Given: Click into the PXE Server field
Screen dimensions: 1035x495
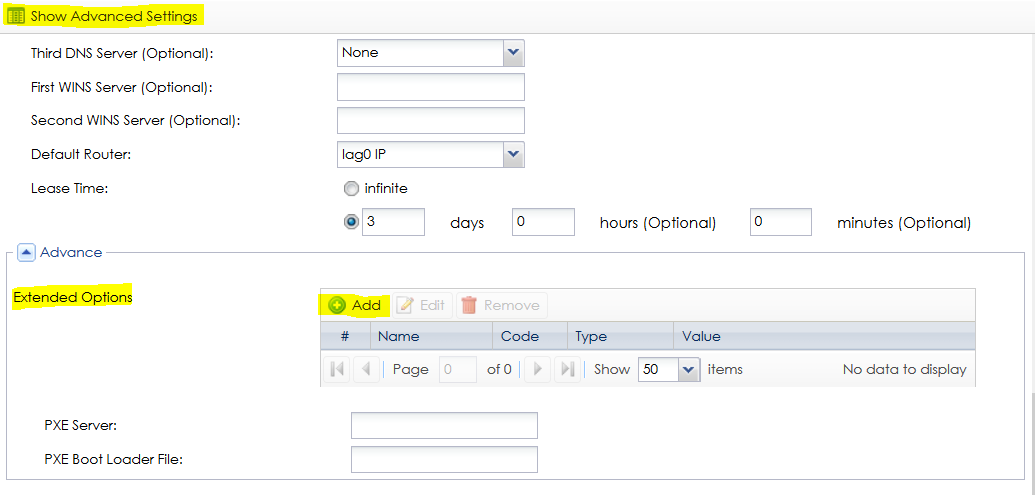Looking at the screenshot, I should click(444, 425).
